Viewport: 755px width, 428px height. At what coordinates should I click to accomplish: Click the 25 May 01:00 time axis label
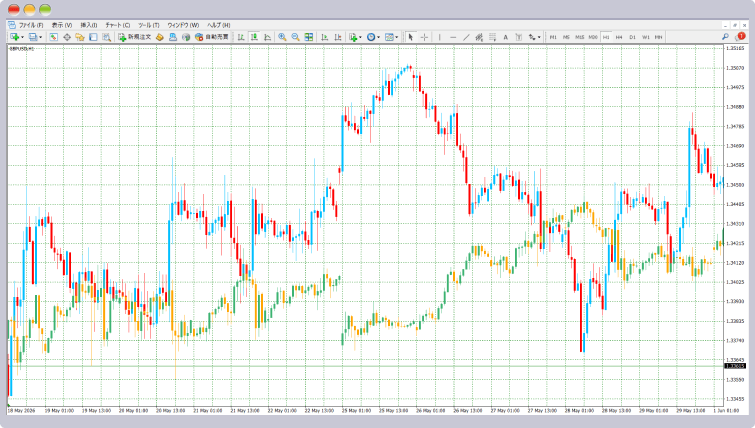(x=357, y=411)
